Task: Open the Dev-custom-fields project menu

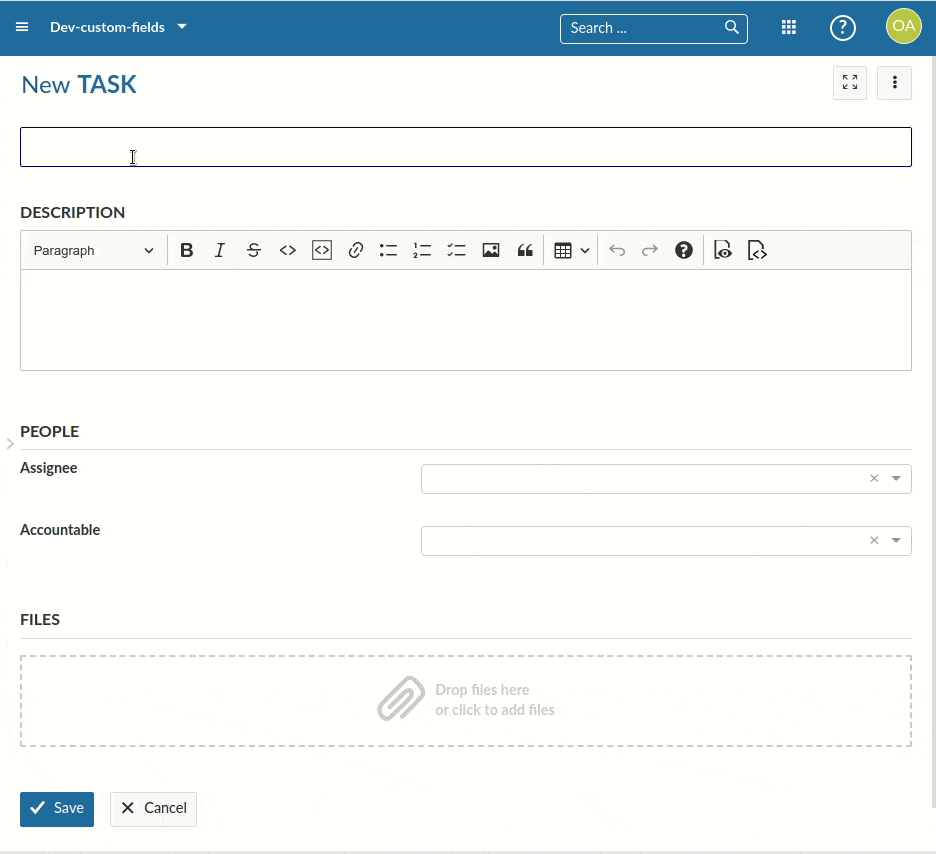Action: pos(118,27)
